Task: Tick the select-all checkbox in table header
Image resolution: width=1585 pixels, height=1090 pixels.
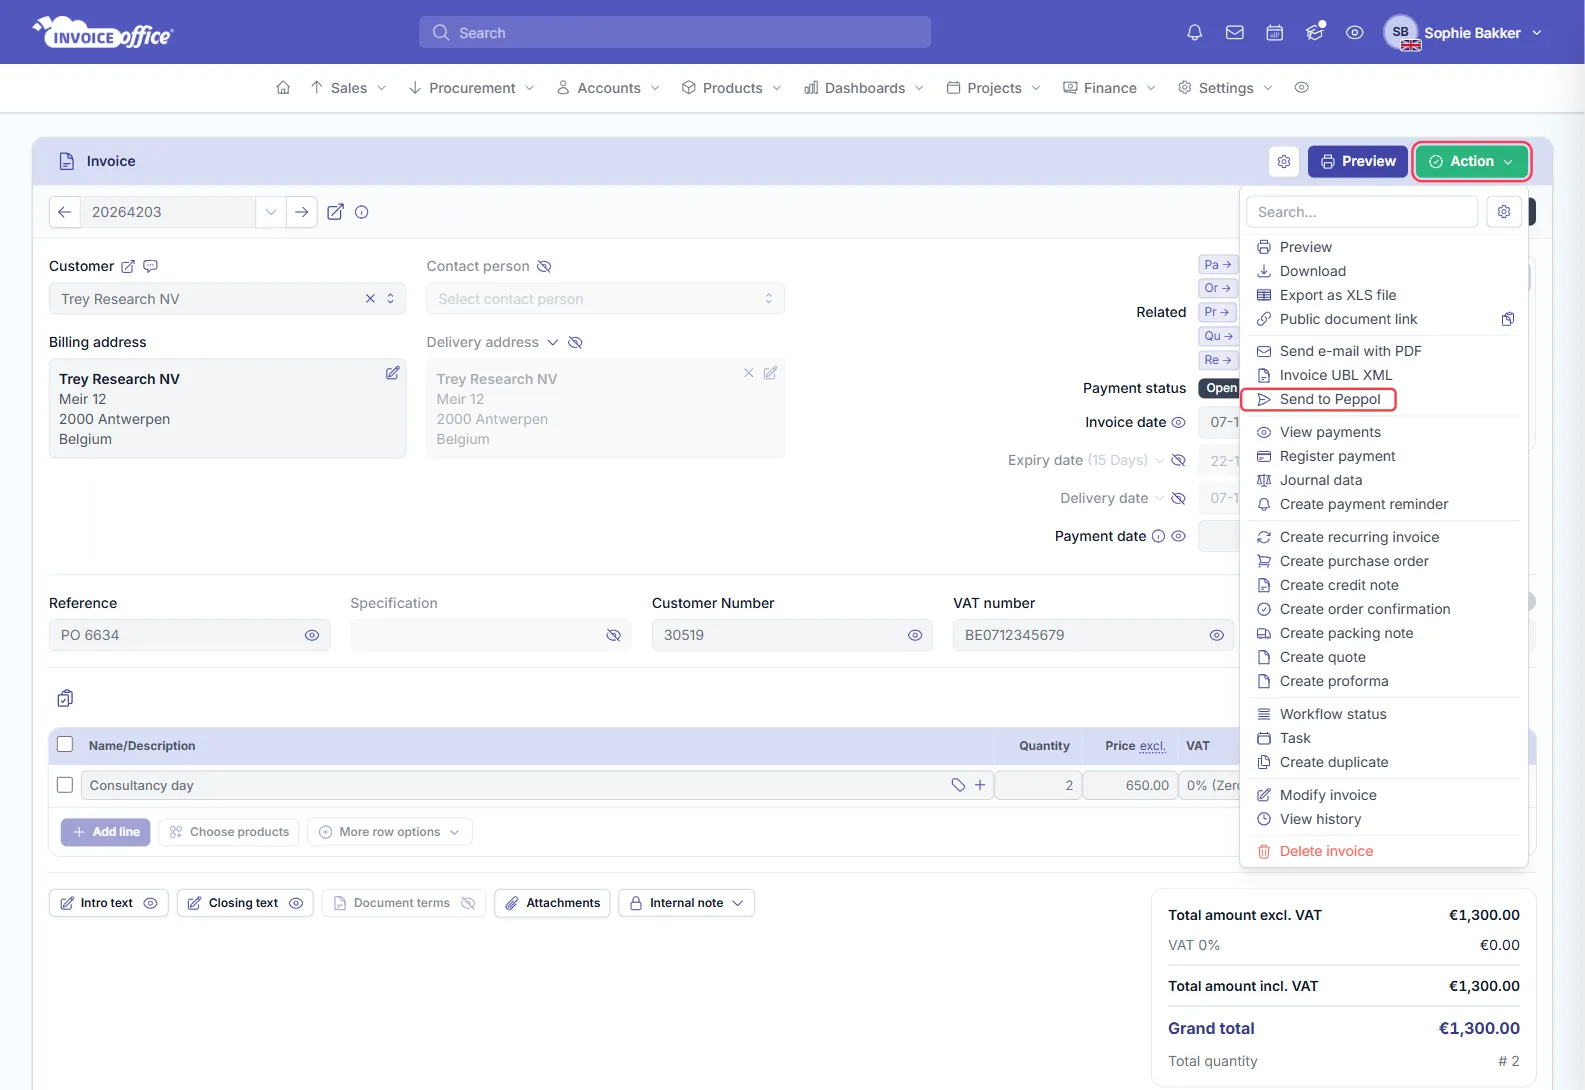Action: point(65,744)
